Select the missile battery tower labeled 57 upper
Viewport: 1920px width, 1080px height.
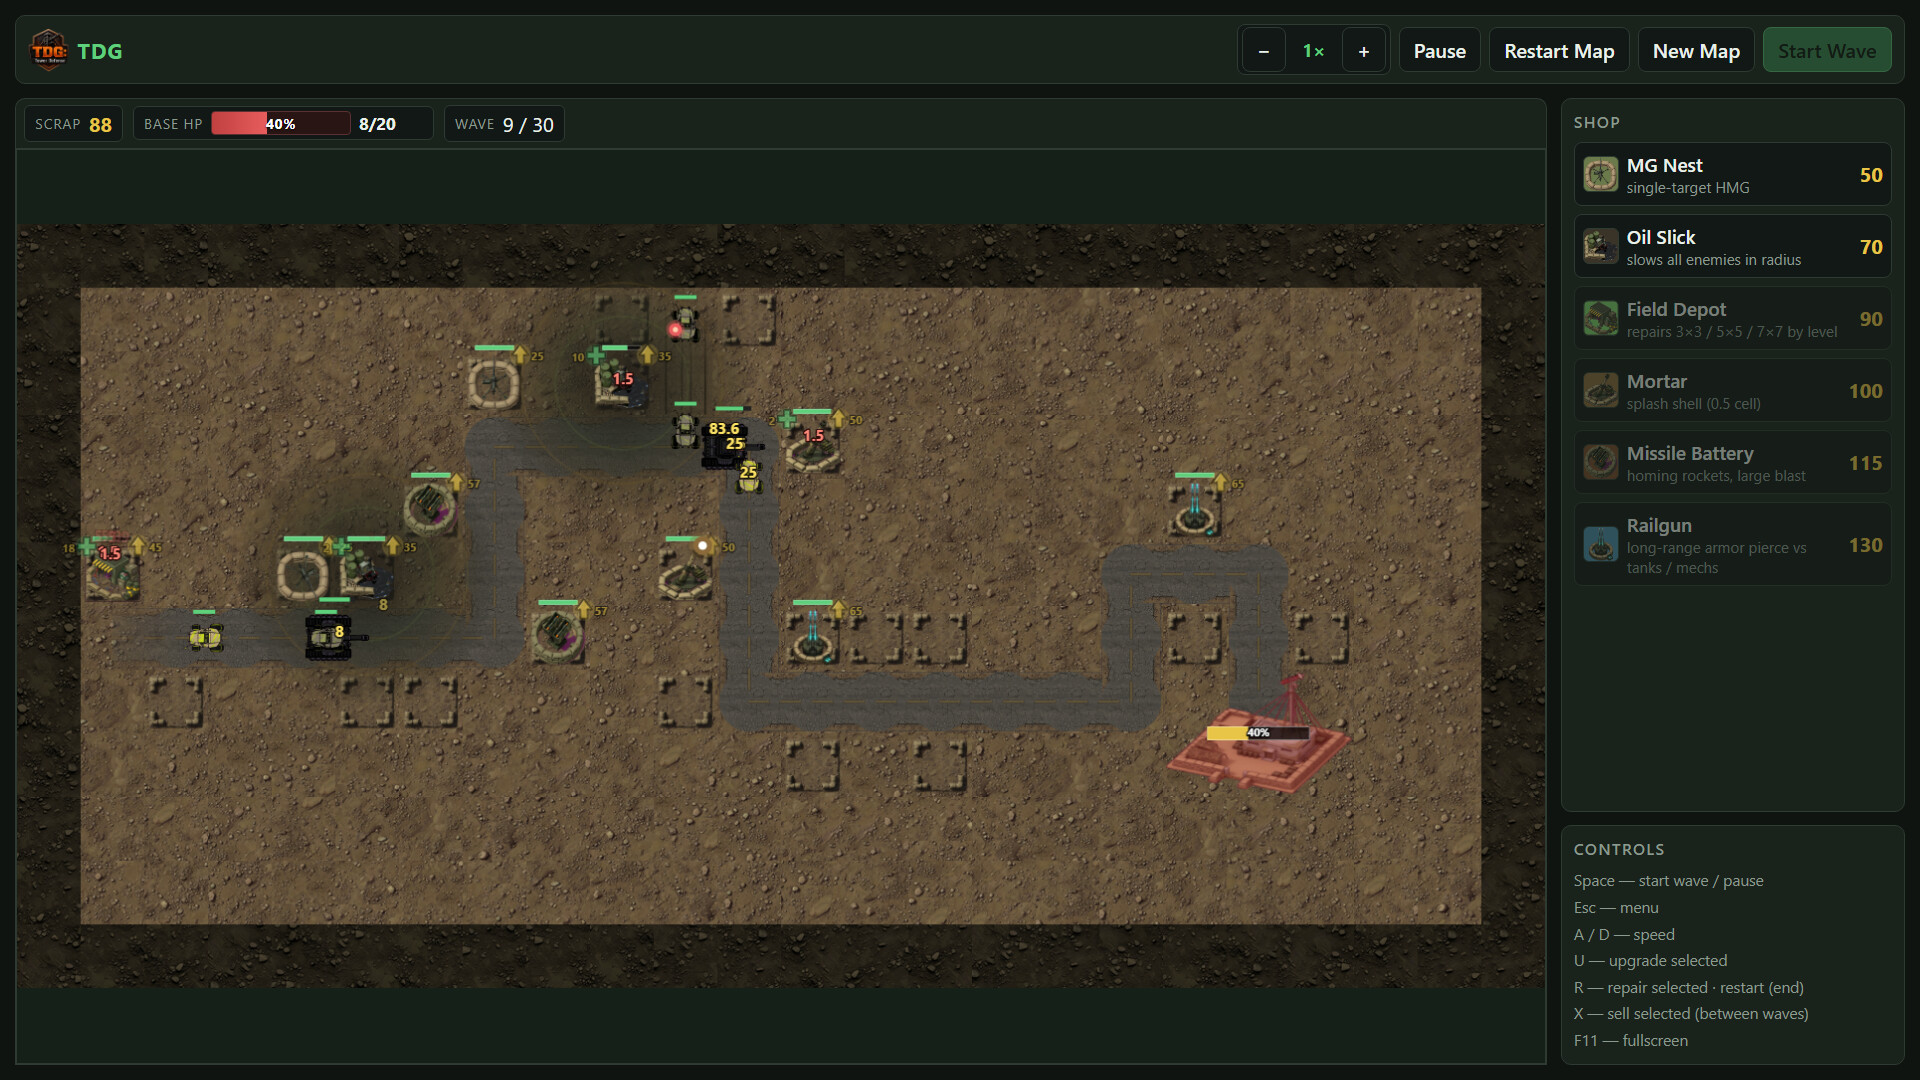tap(431, 508)
